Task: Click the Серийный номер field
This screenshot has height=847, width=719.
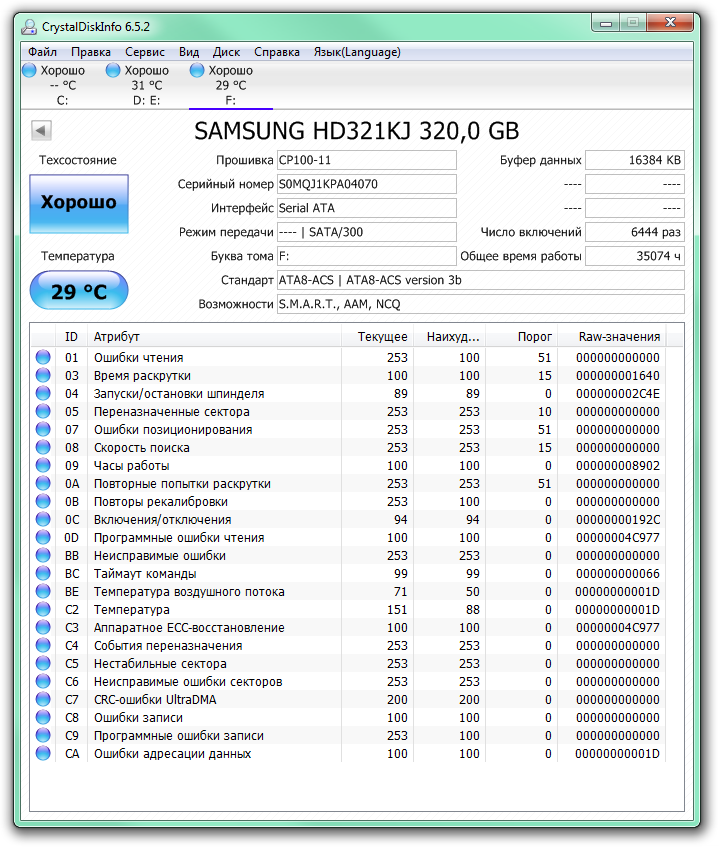Action: point(366,184)
